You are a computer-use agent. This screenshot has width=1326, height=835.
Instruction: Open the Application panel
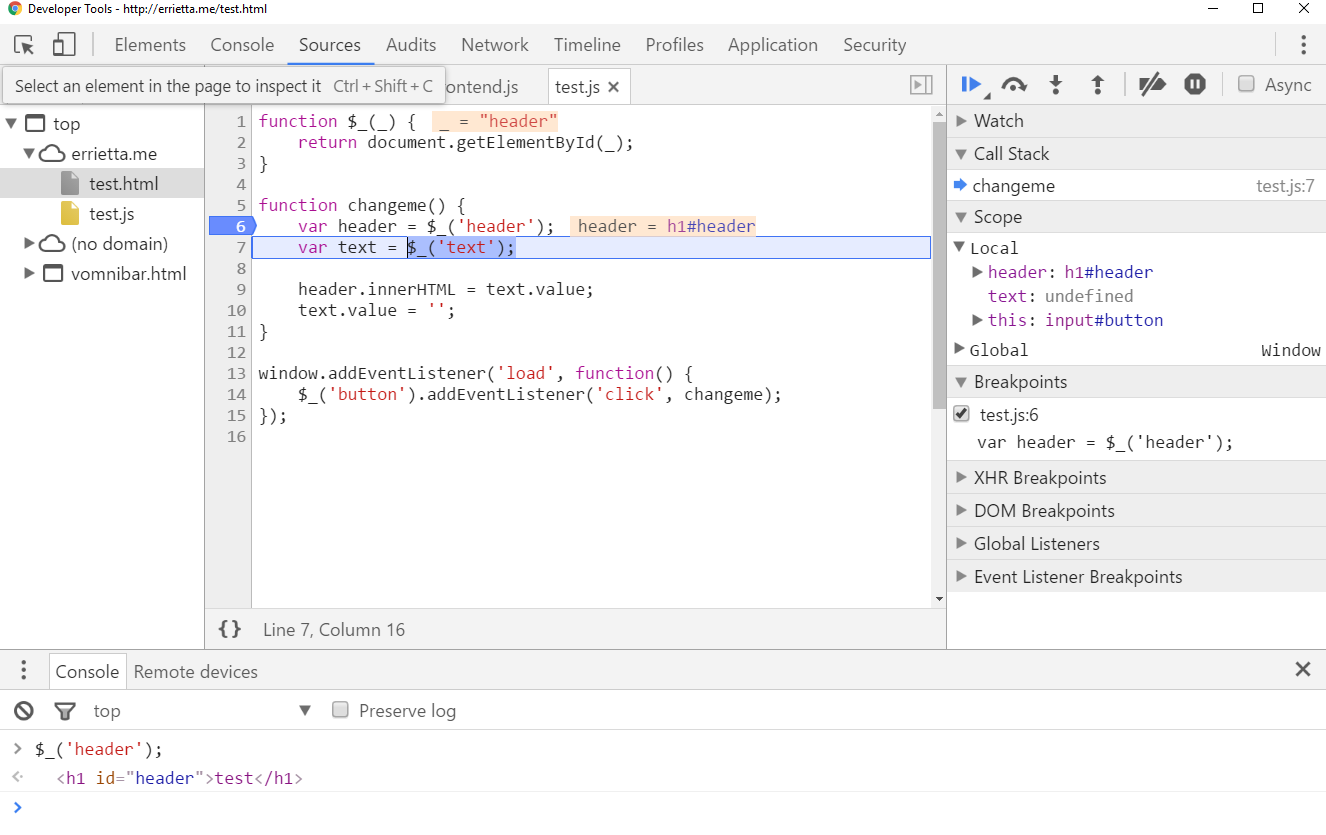point(773,45)
